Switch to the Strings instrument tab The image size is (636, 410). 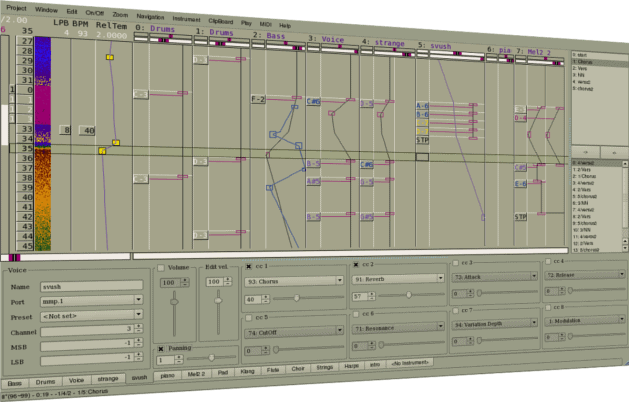click(324, 367)
